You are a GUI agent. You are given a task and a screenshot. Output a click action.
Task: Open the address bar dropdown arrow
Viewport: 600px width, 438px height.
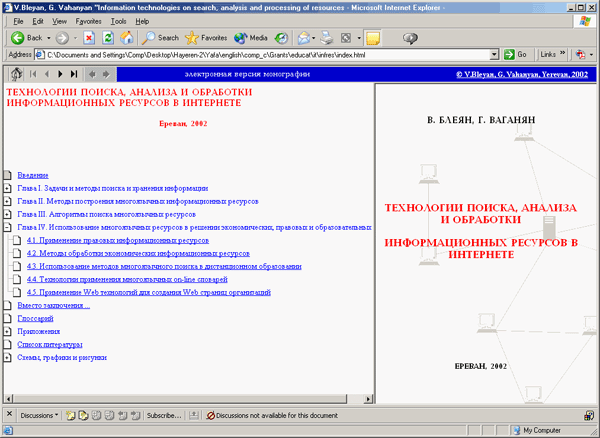point(495,54)
